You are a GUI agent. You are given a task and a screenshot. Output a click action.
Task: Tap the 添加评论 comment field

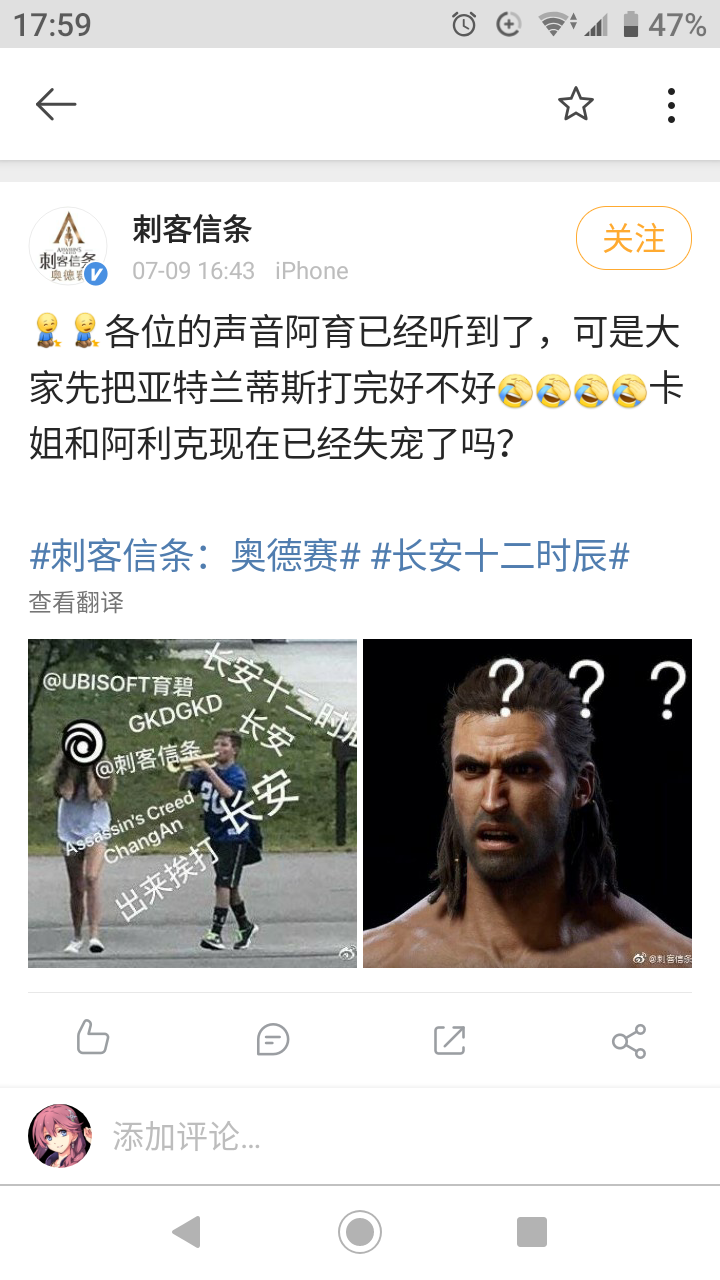[x=400, y=1136]
